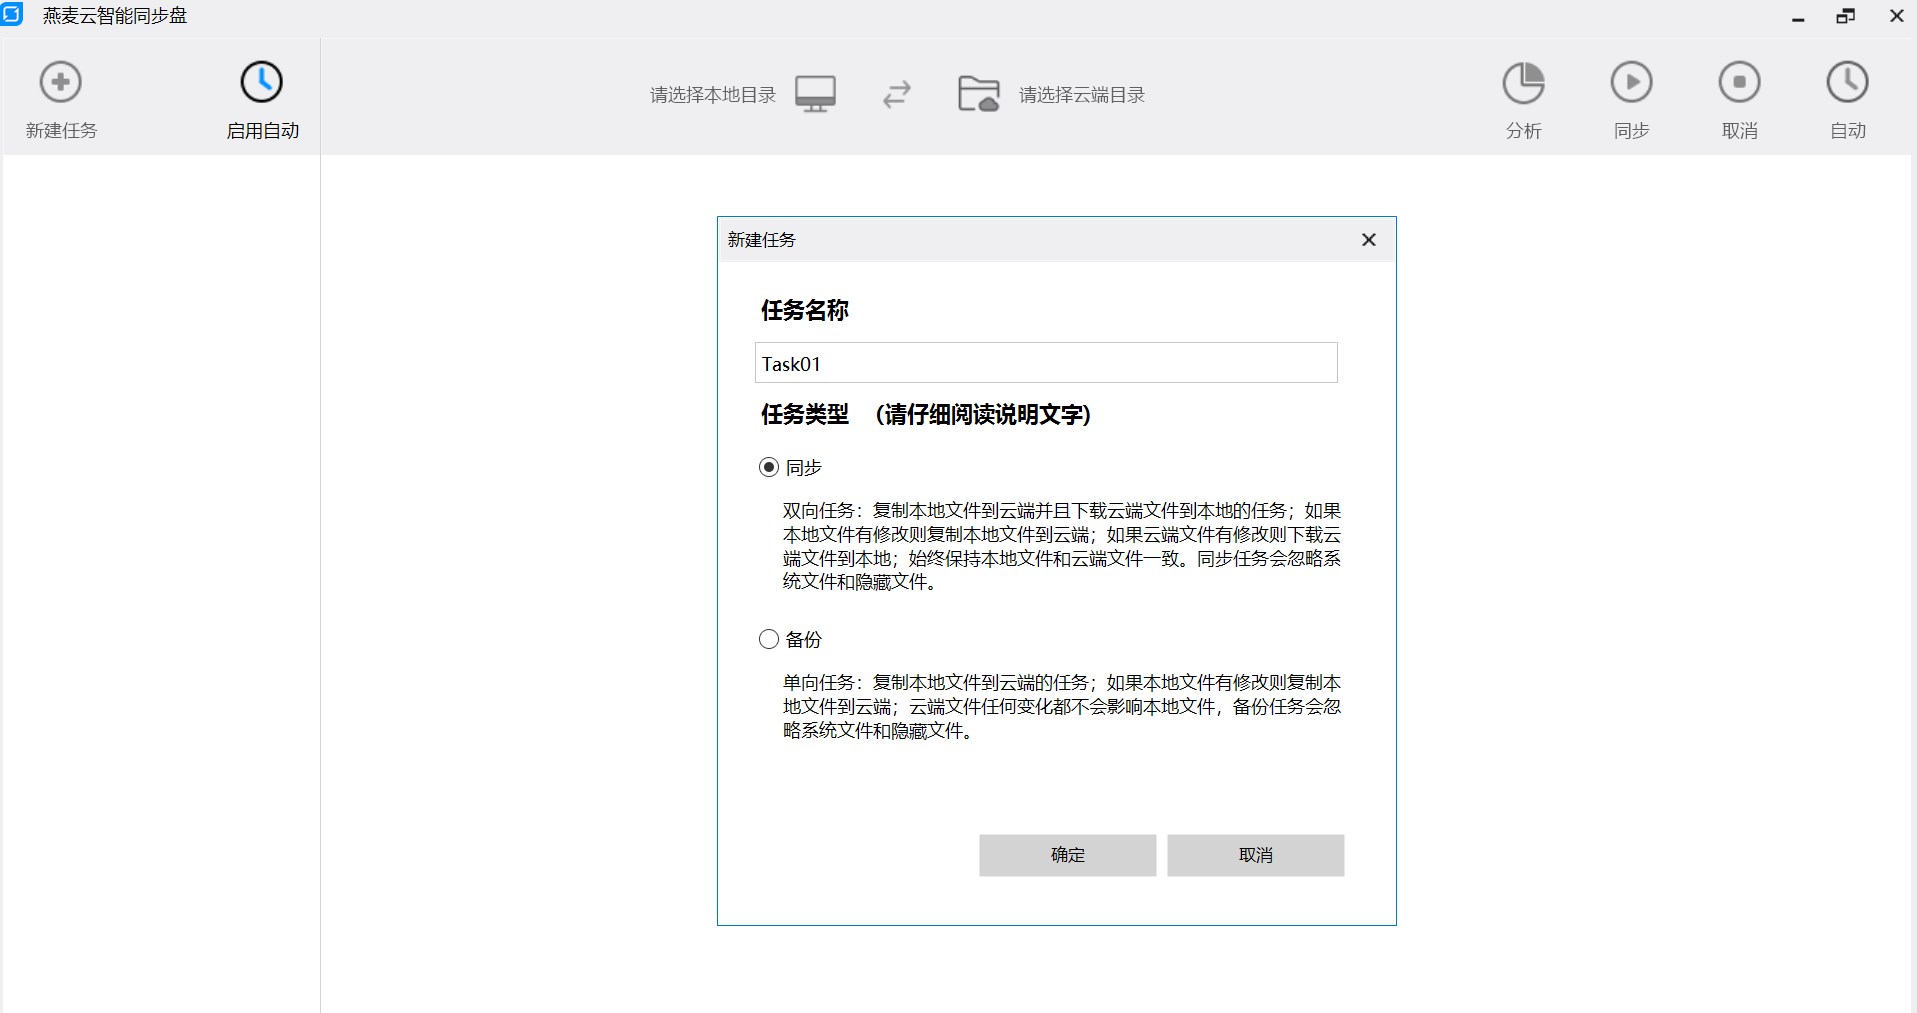Select the 同步 radio button

(x=769, y=467)
